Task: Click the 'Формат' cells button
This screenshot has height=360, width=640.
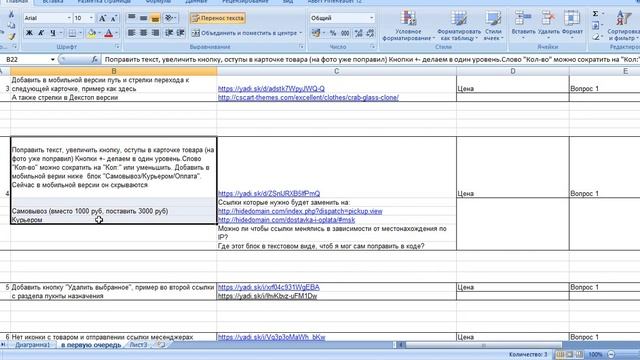Action: click(x=572, y=24)
